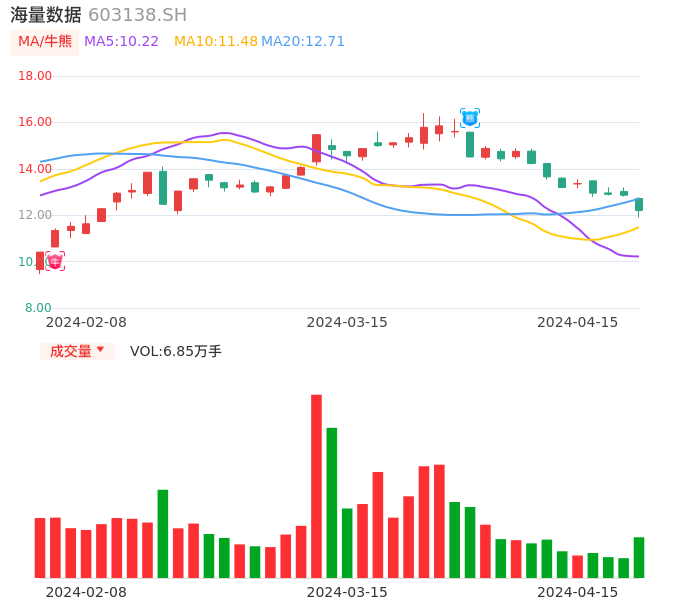Click the 2024-02-08 date label under price chart
Viewport: 686px width, 606px height.
(86, 322)
